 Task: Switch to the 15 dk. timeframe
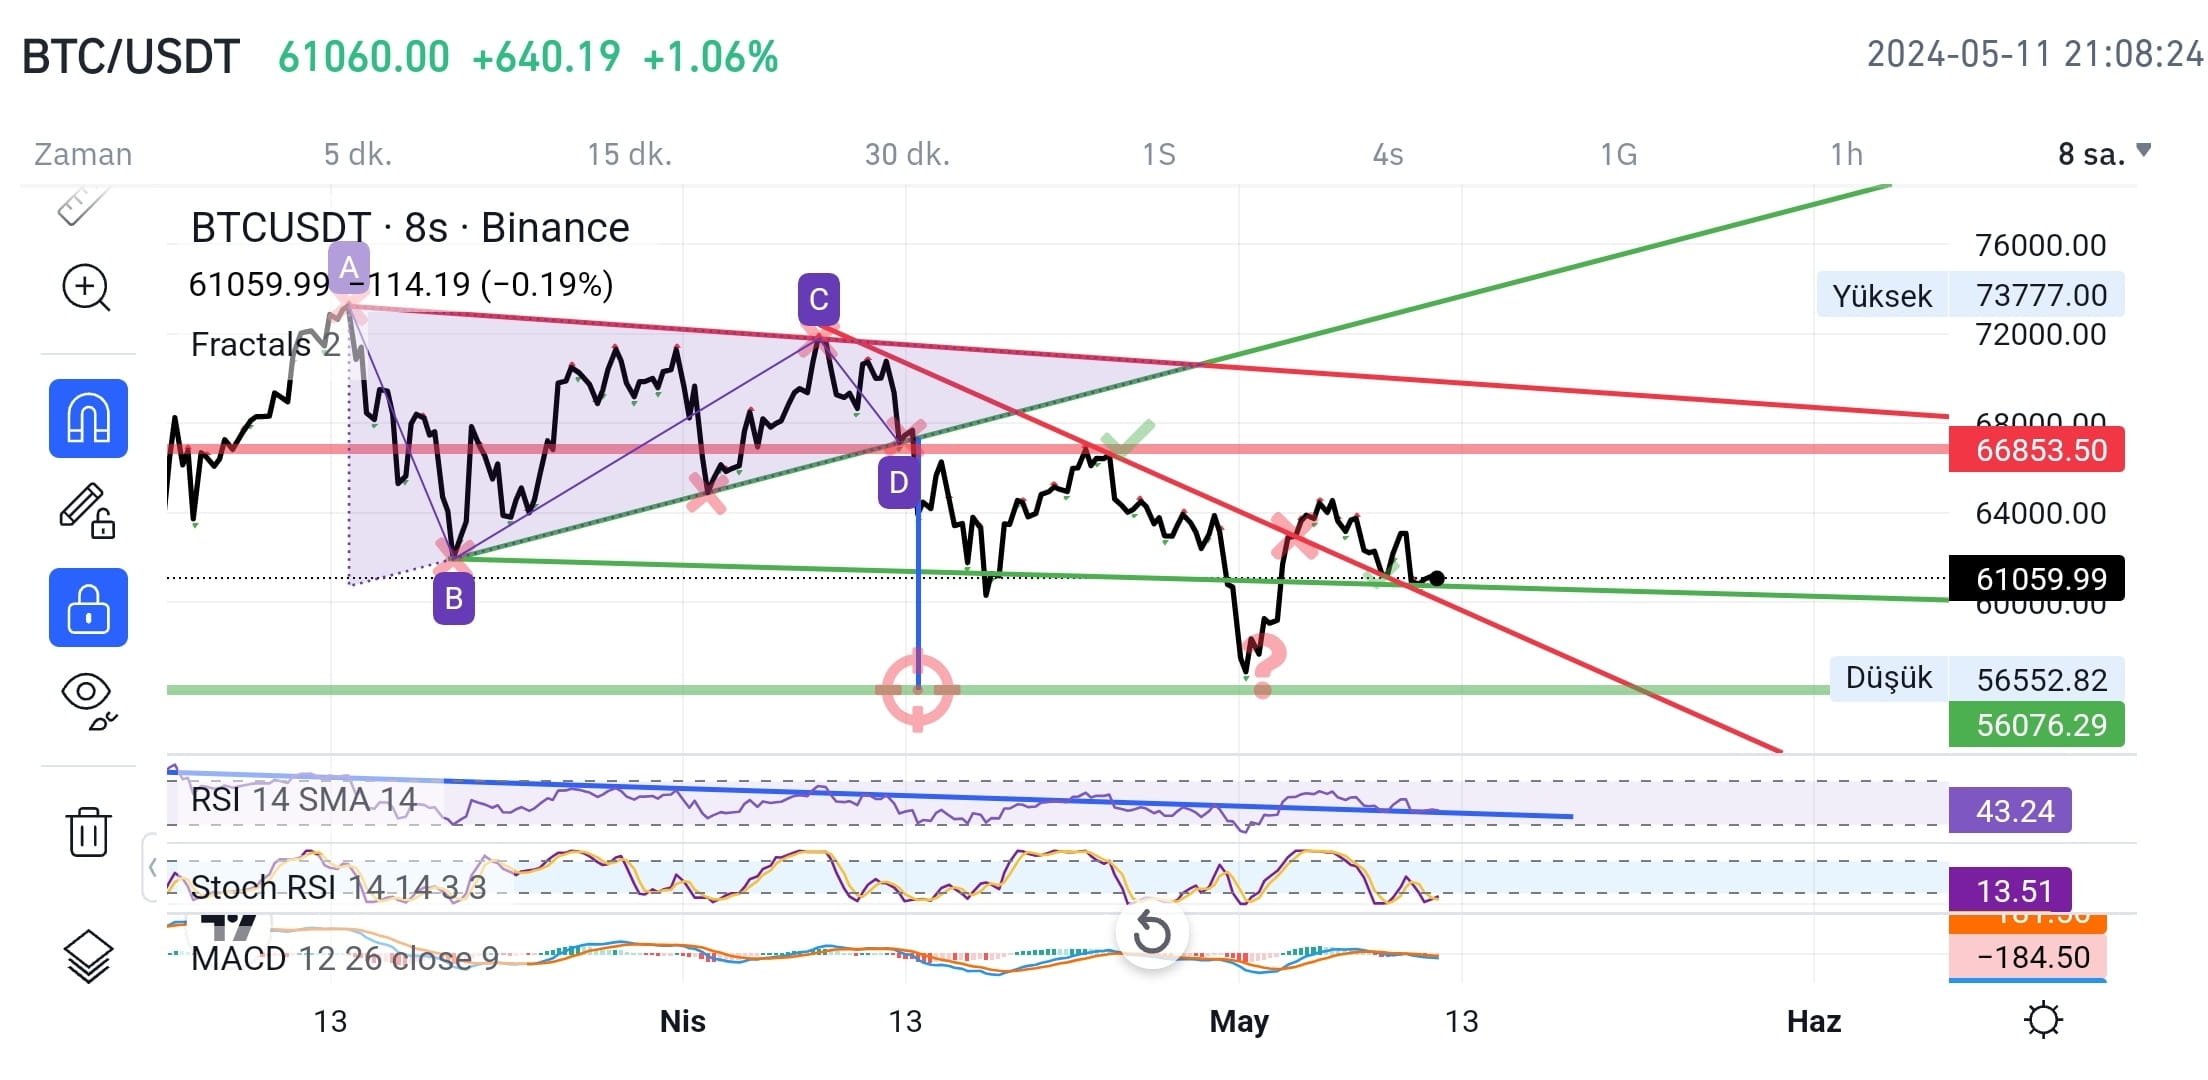(628, 154)
